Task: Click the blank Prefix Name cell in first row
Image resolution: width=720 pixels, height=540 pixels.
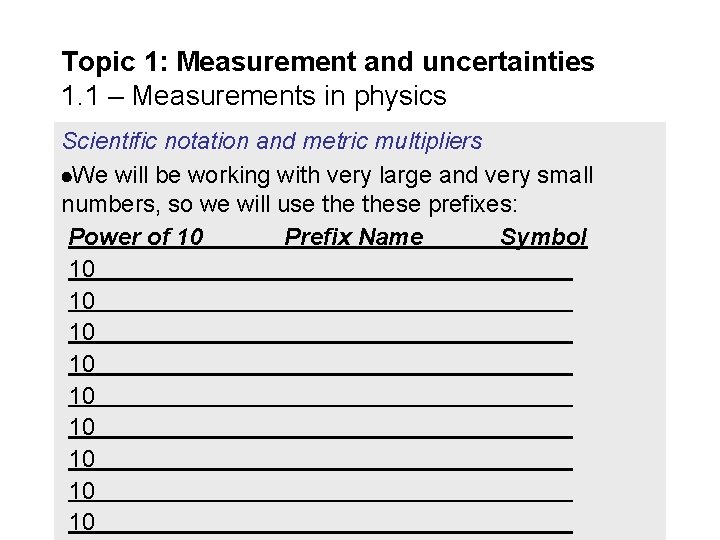Action: [354, 268]
